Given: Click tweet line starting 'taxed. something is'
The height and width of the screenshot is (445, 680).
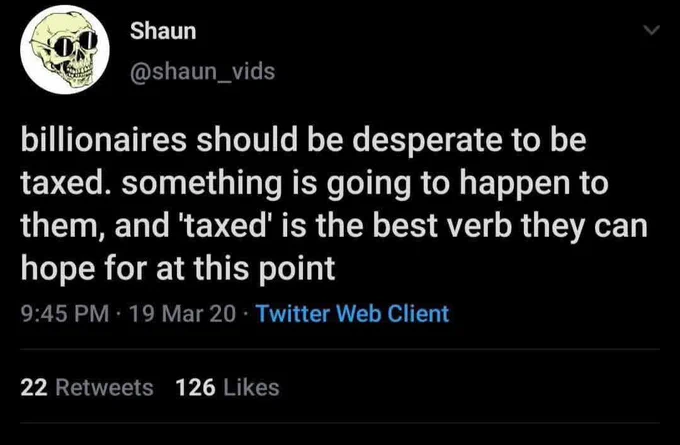Looking at the screenshot, I should [314, 184].
